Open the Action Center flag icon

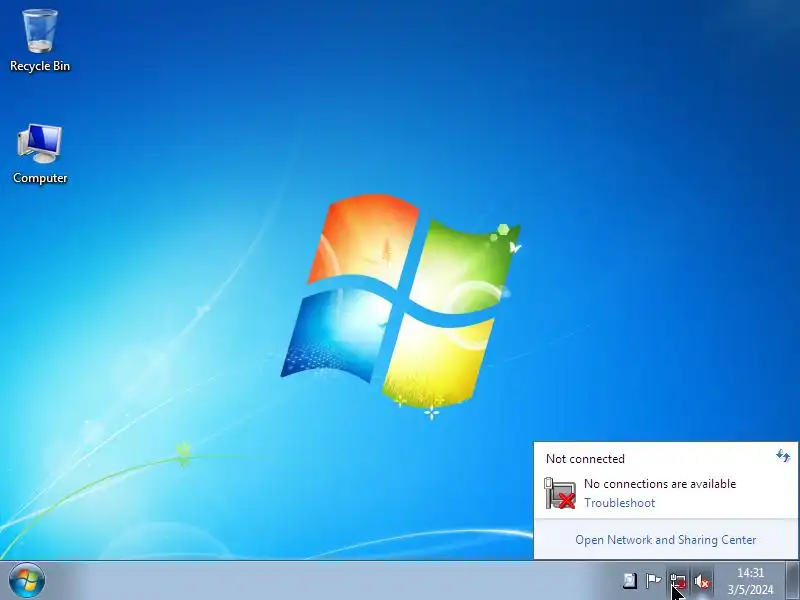[653, 581]
